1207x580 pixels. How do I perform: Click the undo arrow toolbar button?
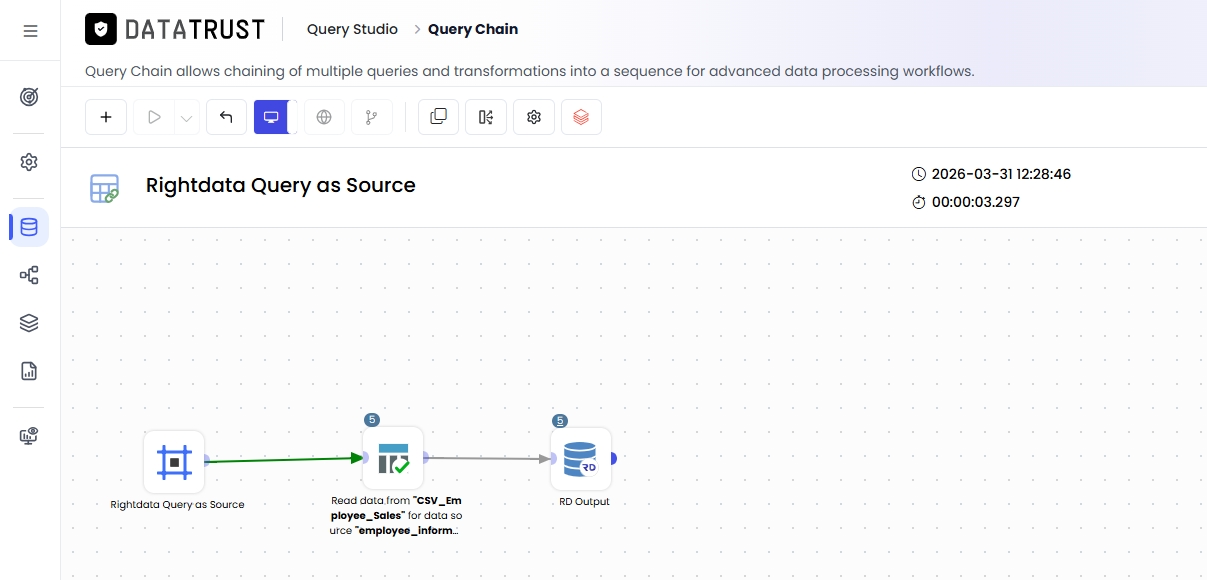click(x=226, y=117)
